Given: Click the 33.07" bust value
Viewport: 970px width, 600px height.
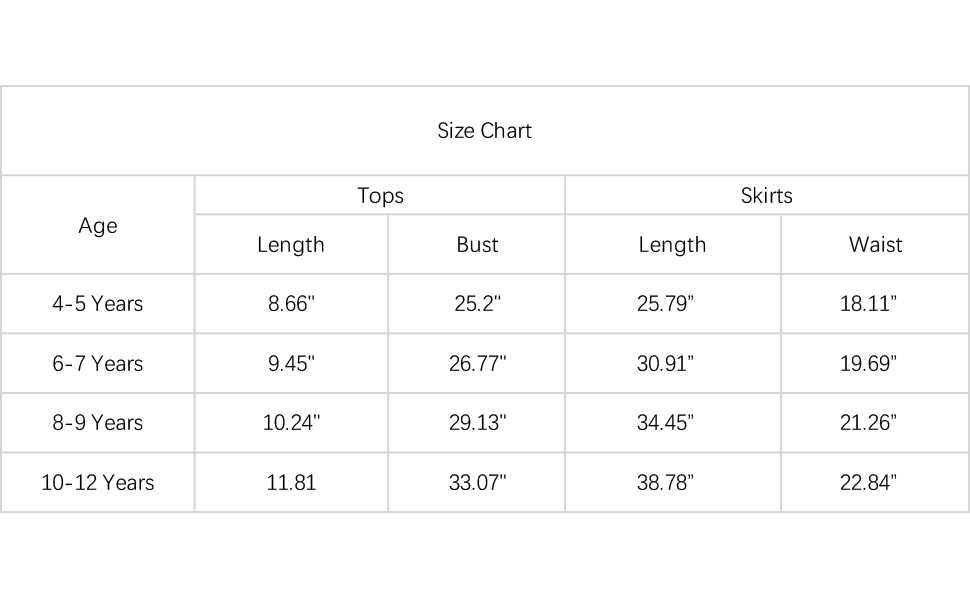Looking at the screenshot, I should pos(477,483).
